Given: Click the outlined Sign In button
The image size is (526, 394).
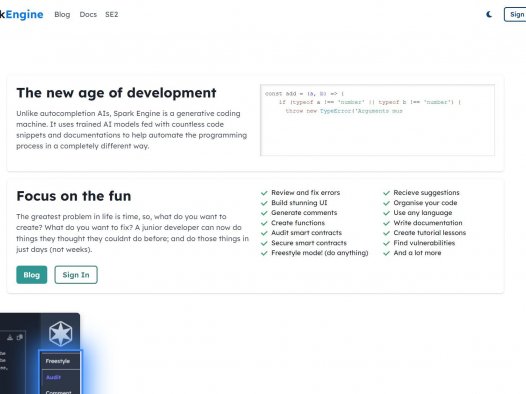Looking at the screenshot, I should 76,275.
